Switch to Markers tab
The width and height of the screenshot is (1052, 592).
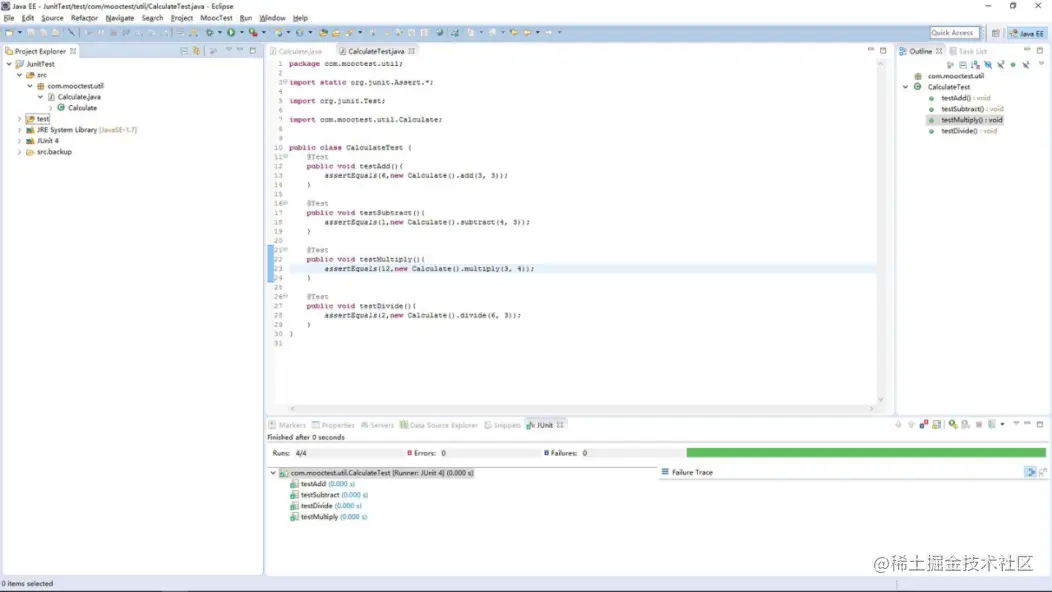[x=286, y=425]
